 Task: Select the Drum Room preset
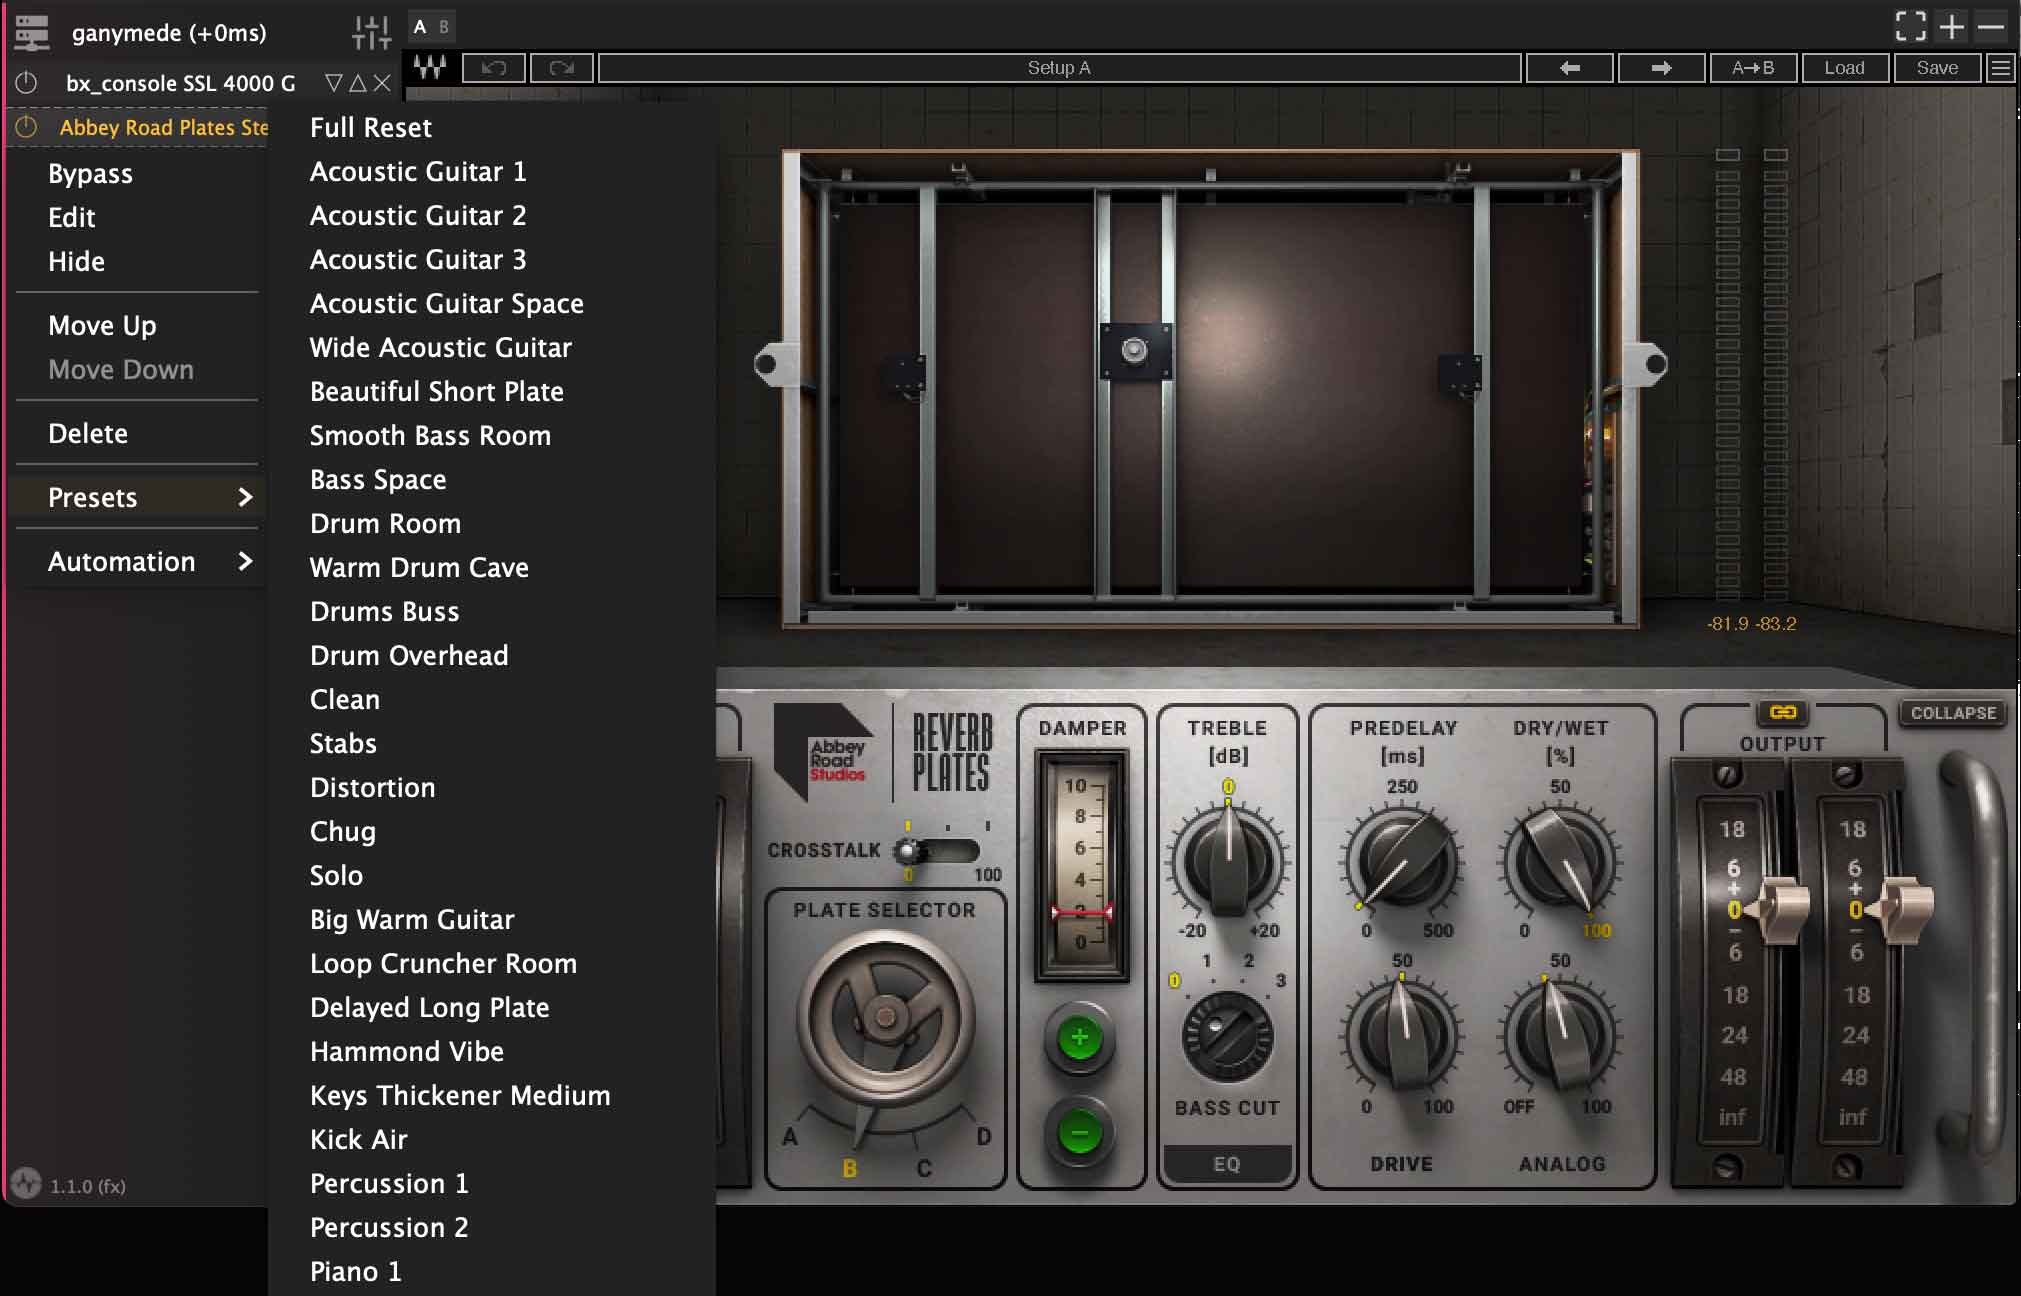point(384,523)
